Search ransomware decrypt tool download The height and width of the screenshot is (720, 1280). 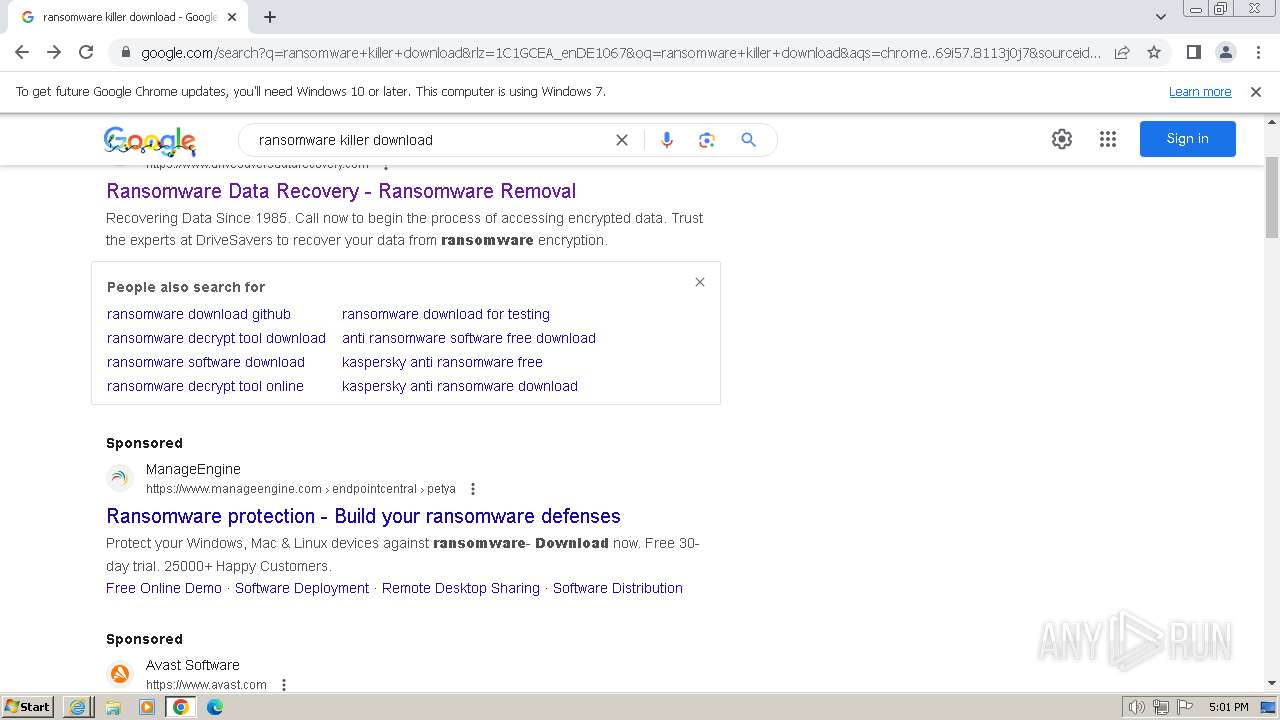pyautogui.click(x=216, y=338)
